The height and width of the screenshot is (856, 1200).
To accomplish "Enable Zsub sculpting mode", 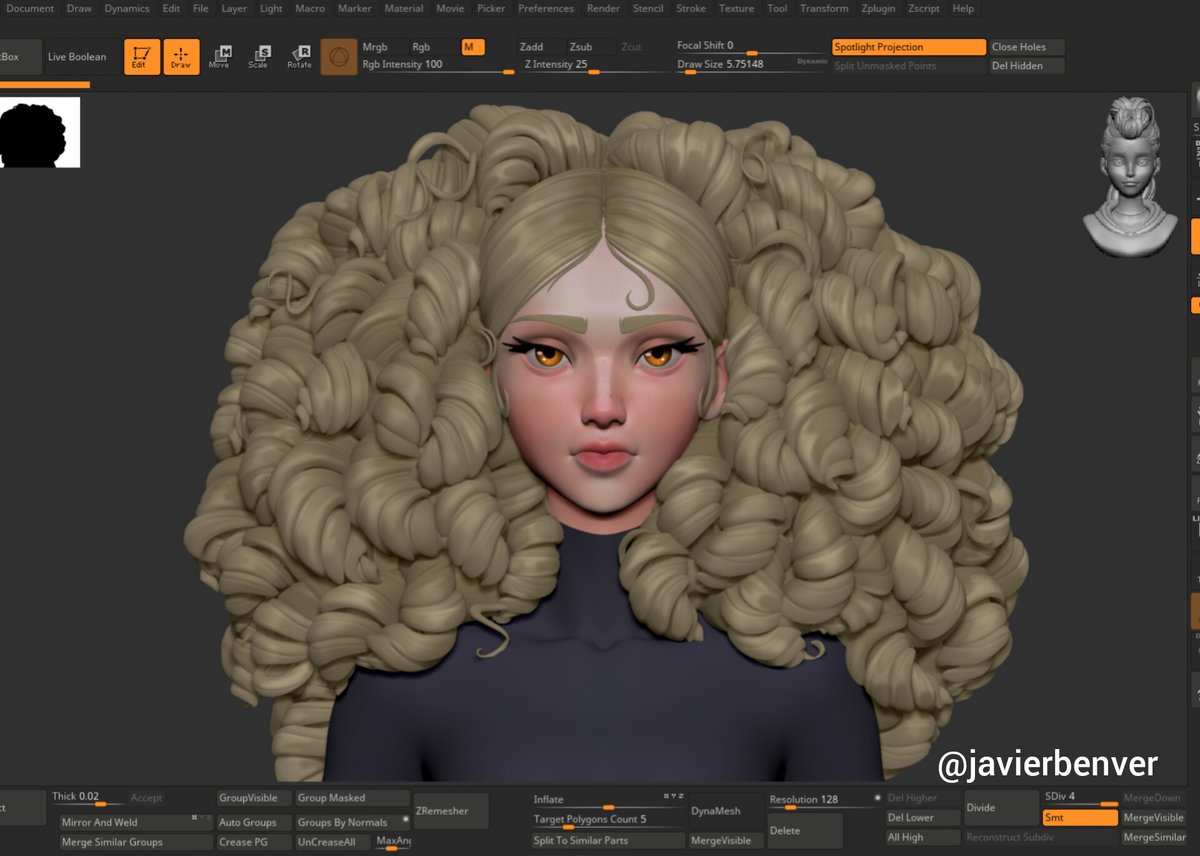I will pyautogui.click(x=589, y=47).
